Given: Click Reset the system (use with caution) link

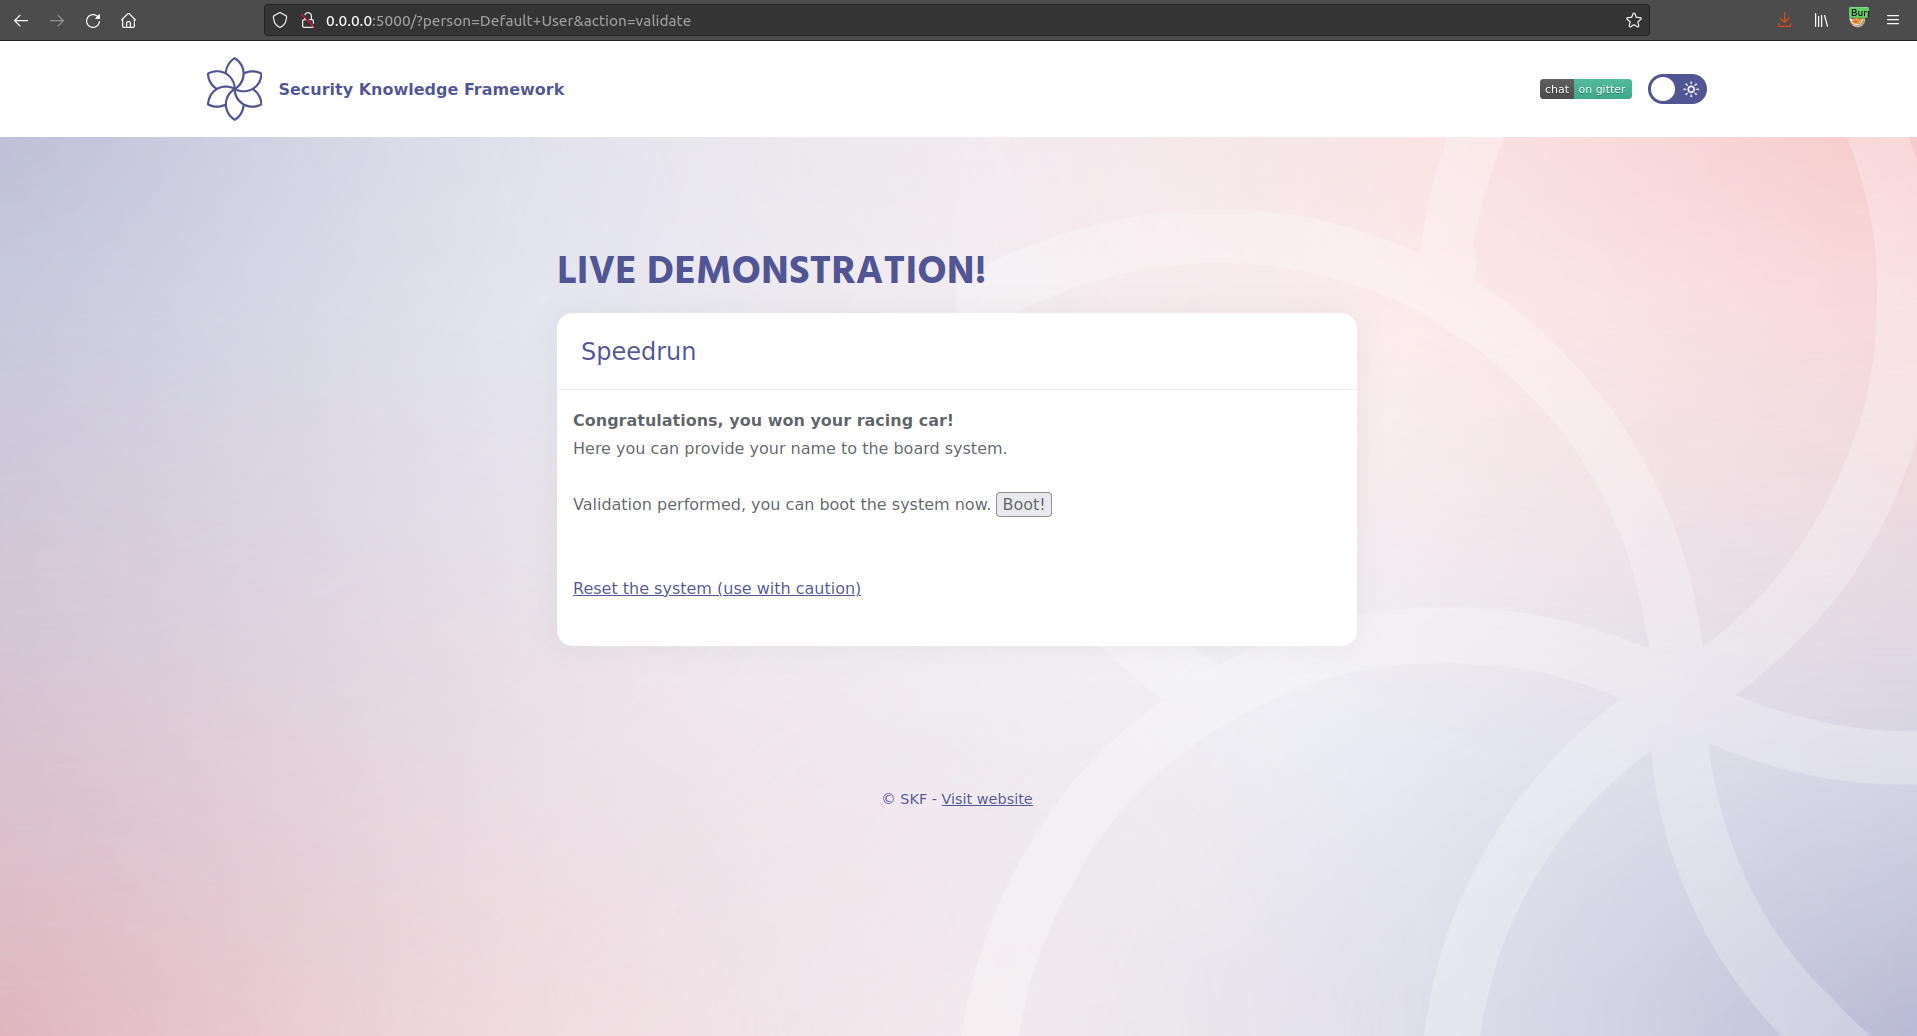Looking at the screenshot, I should tap(717, 588).
